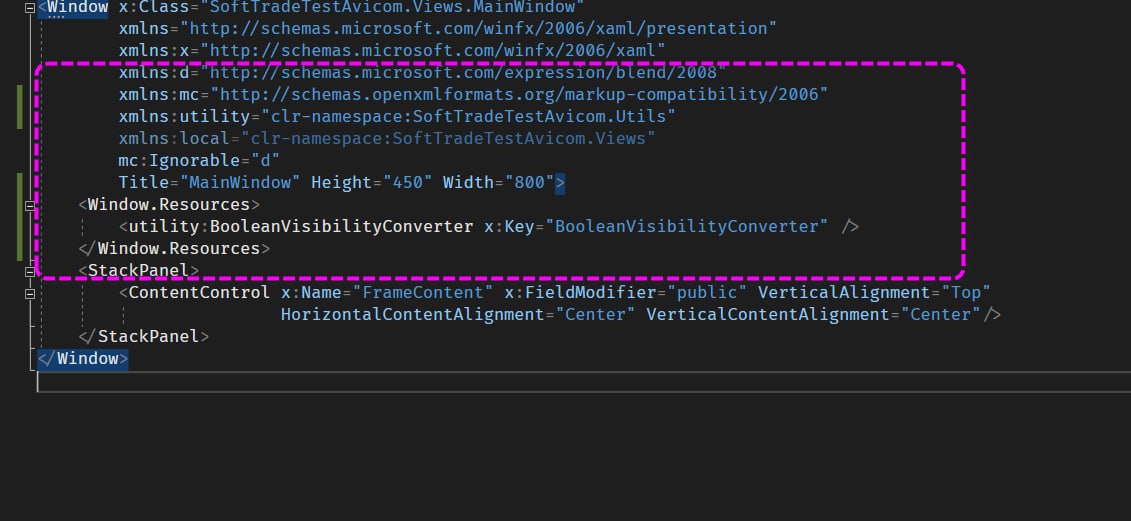Screen dimensions: 1131x521
Task: Click the xmlns:mc attribute name
Action: [159, 95]
